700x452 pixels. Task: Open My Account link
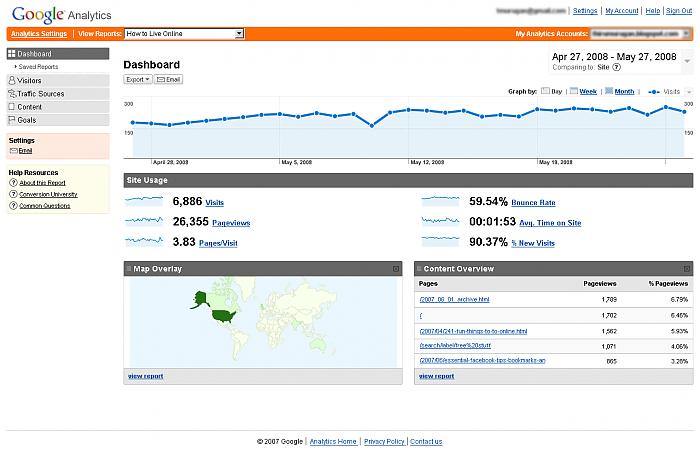click(x=621, y=11)
